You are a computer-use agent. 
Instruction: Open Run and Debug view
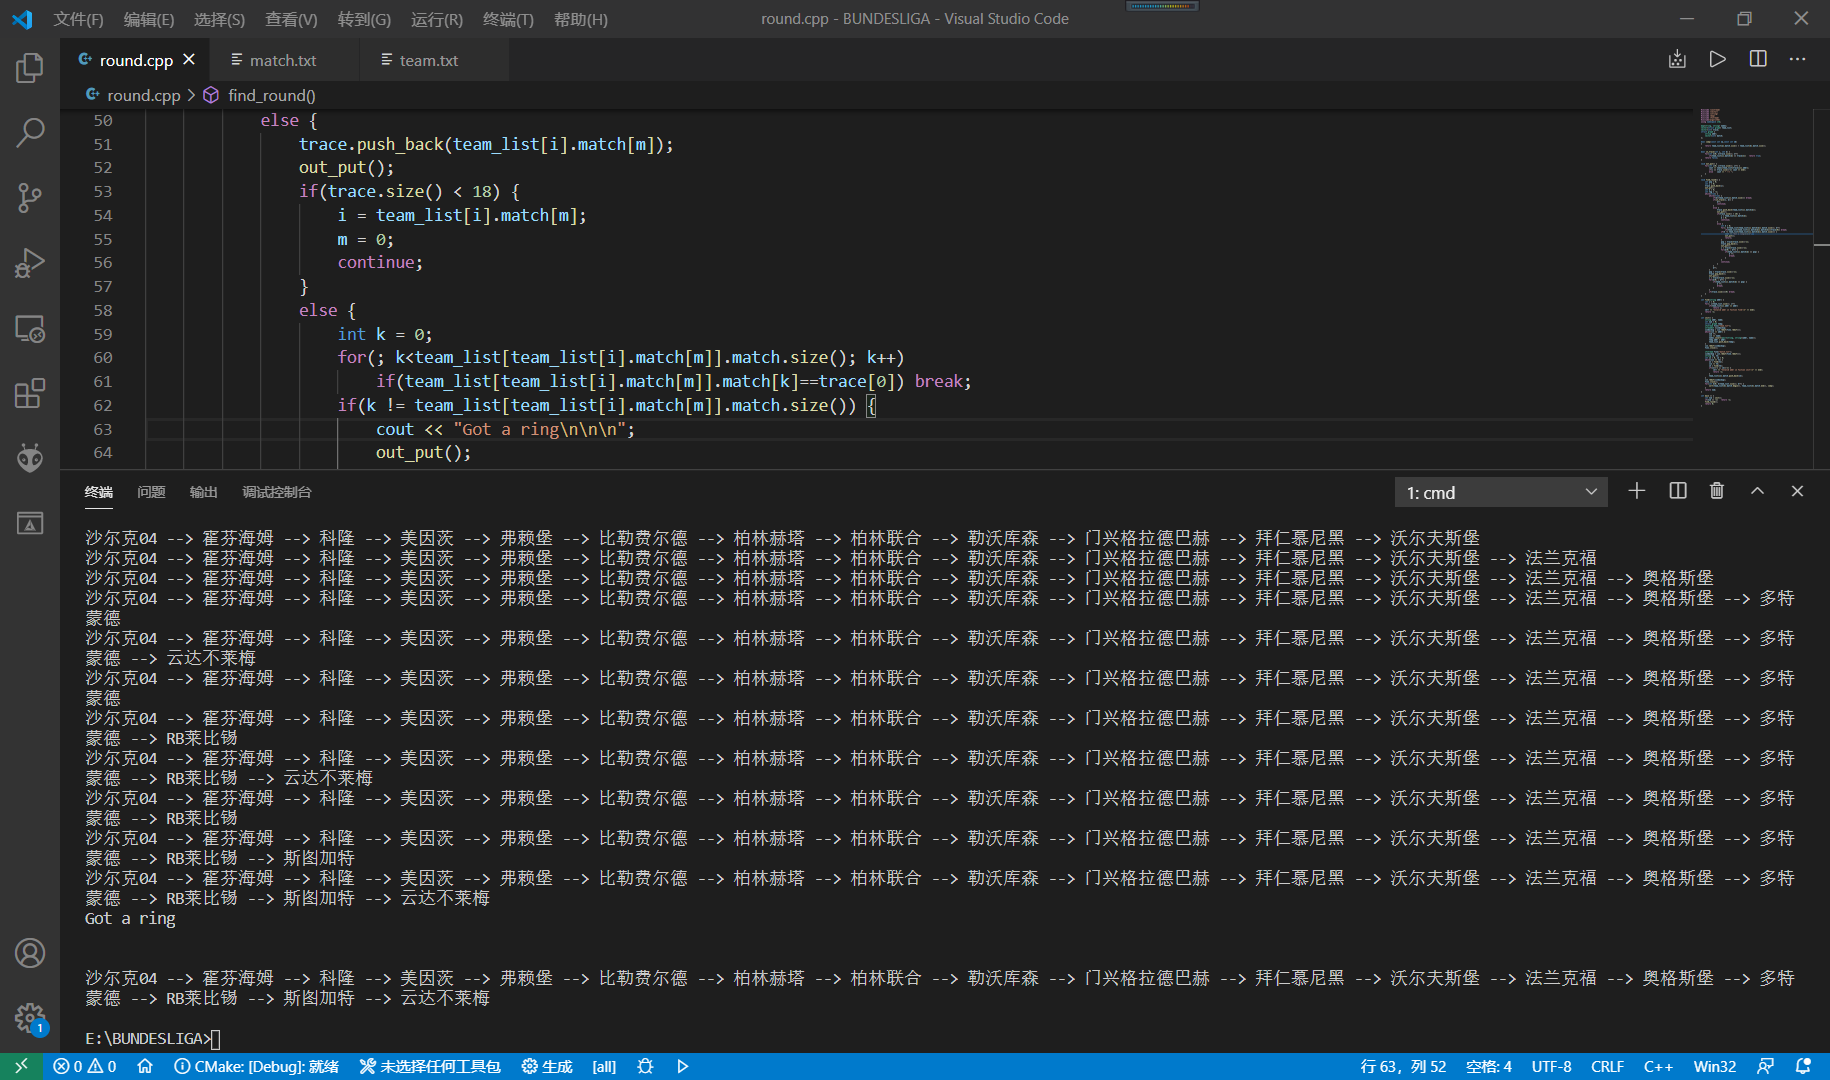30,263
